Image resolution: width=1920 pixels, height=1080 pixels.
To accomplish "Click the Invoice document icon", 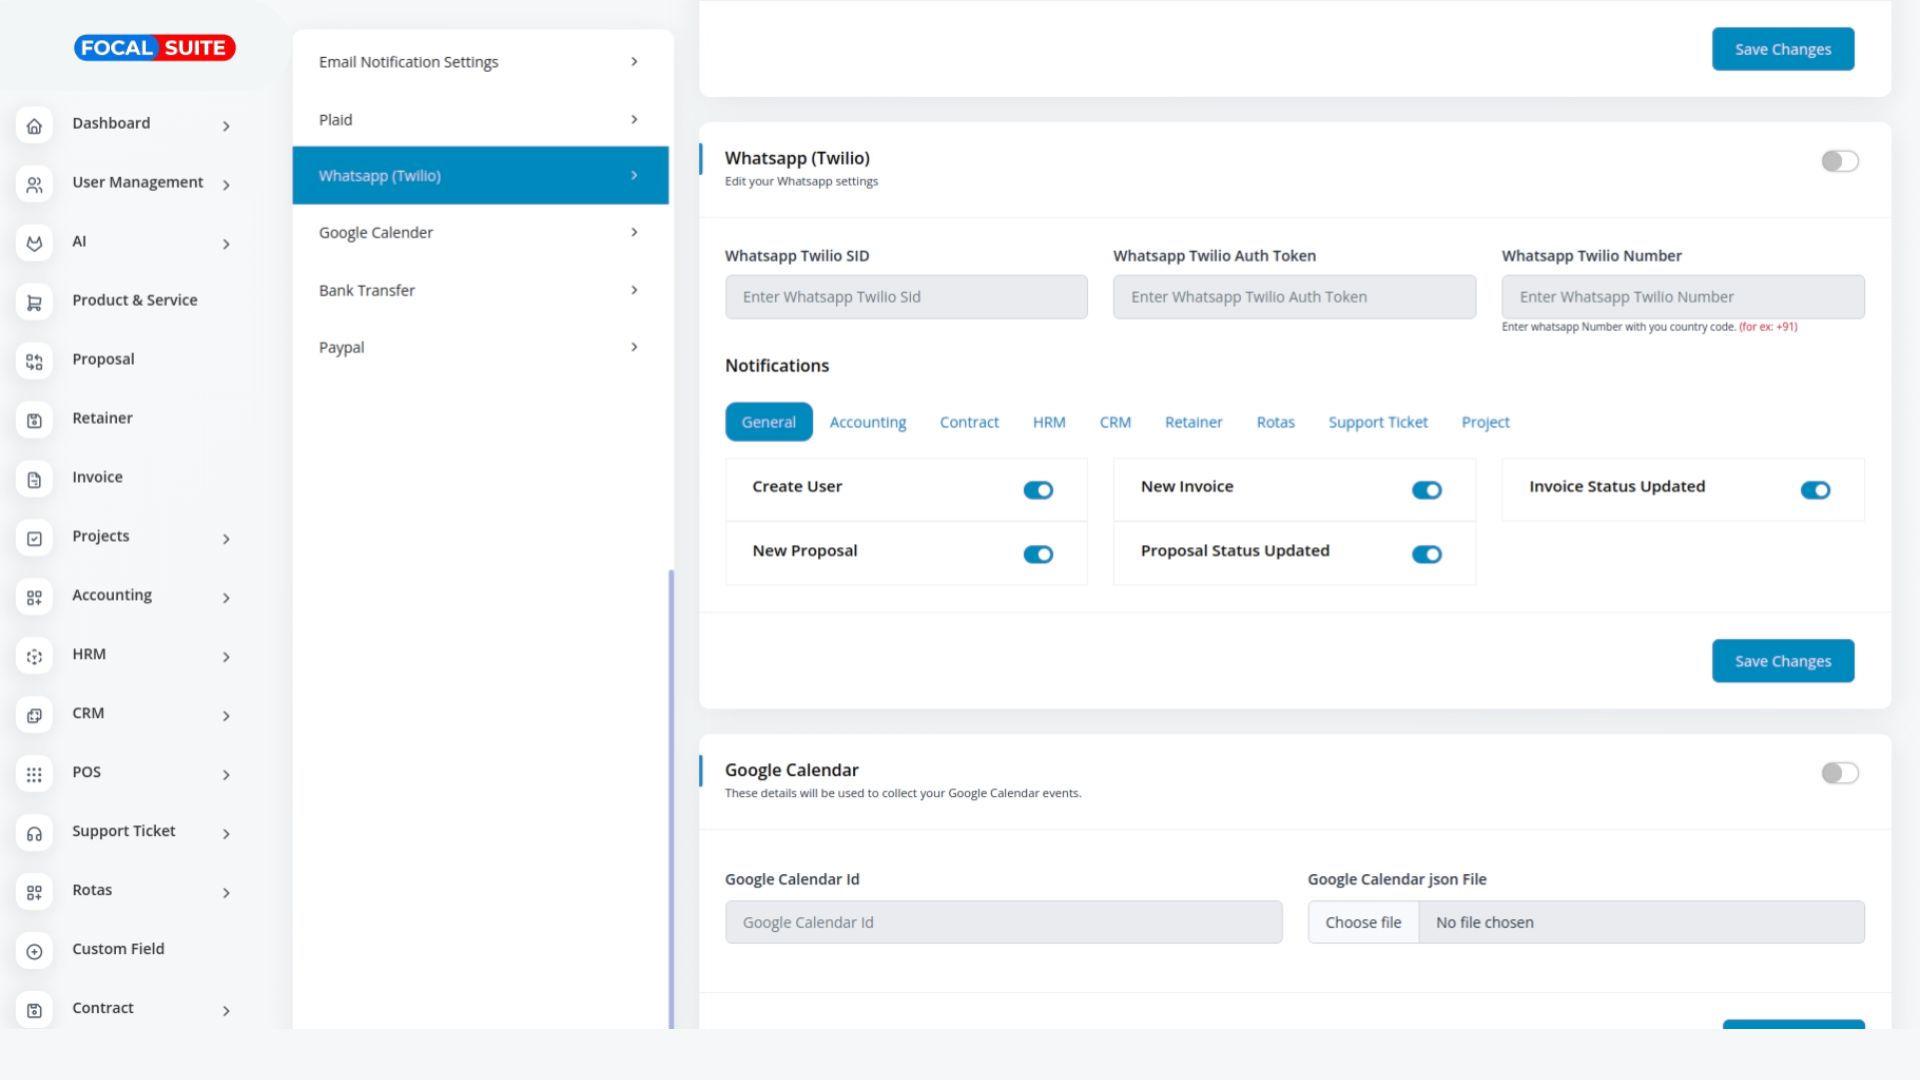I will tap(34, 479).
